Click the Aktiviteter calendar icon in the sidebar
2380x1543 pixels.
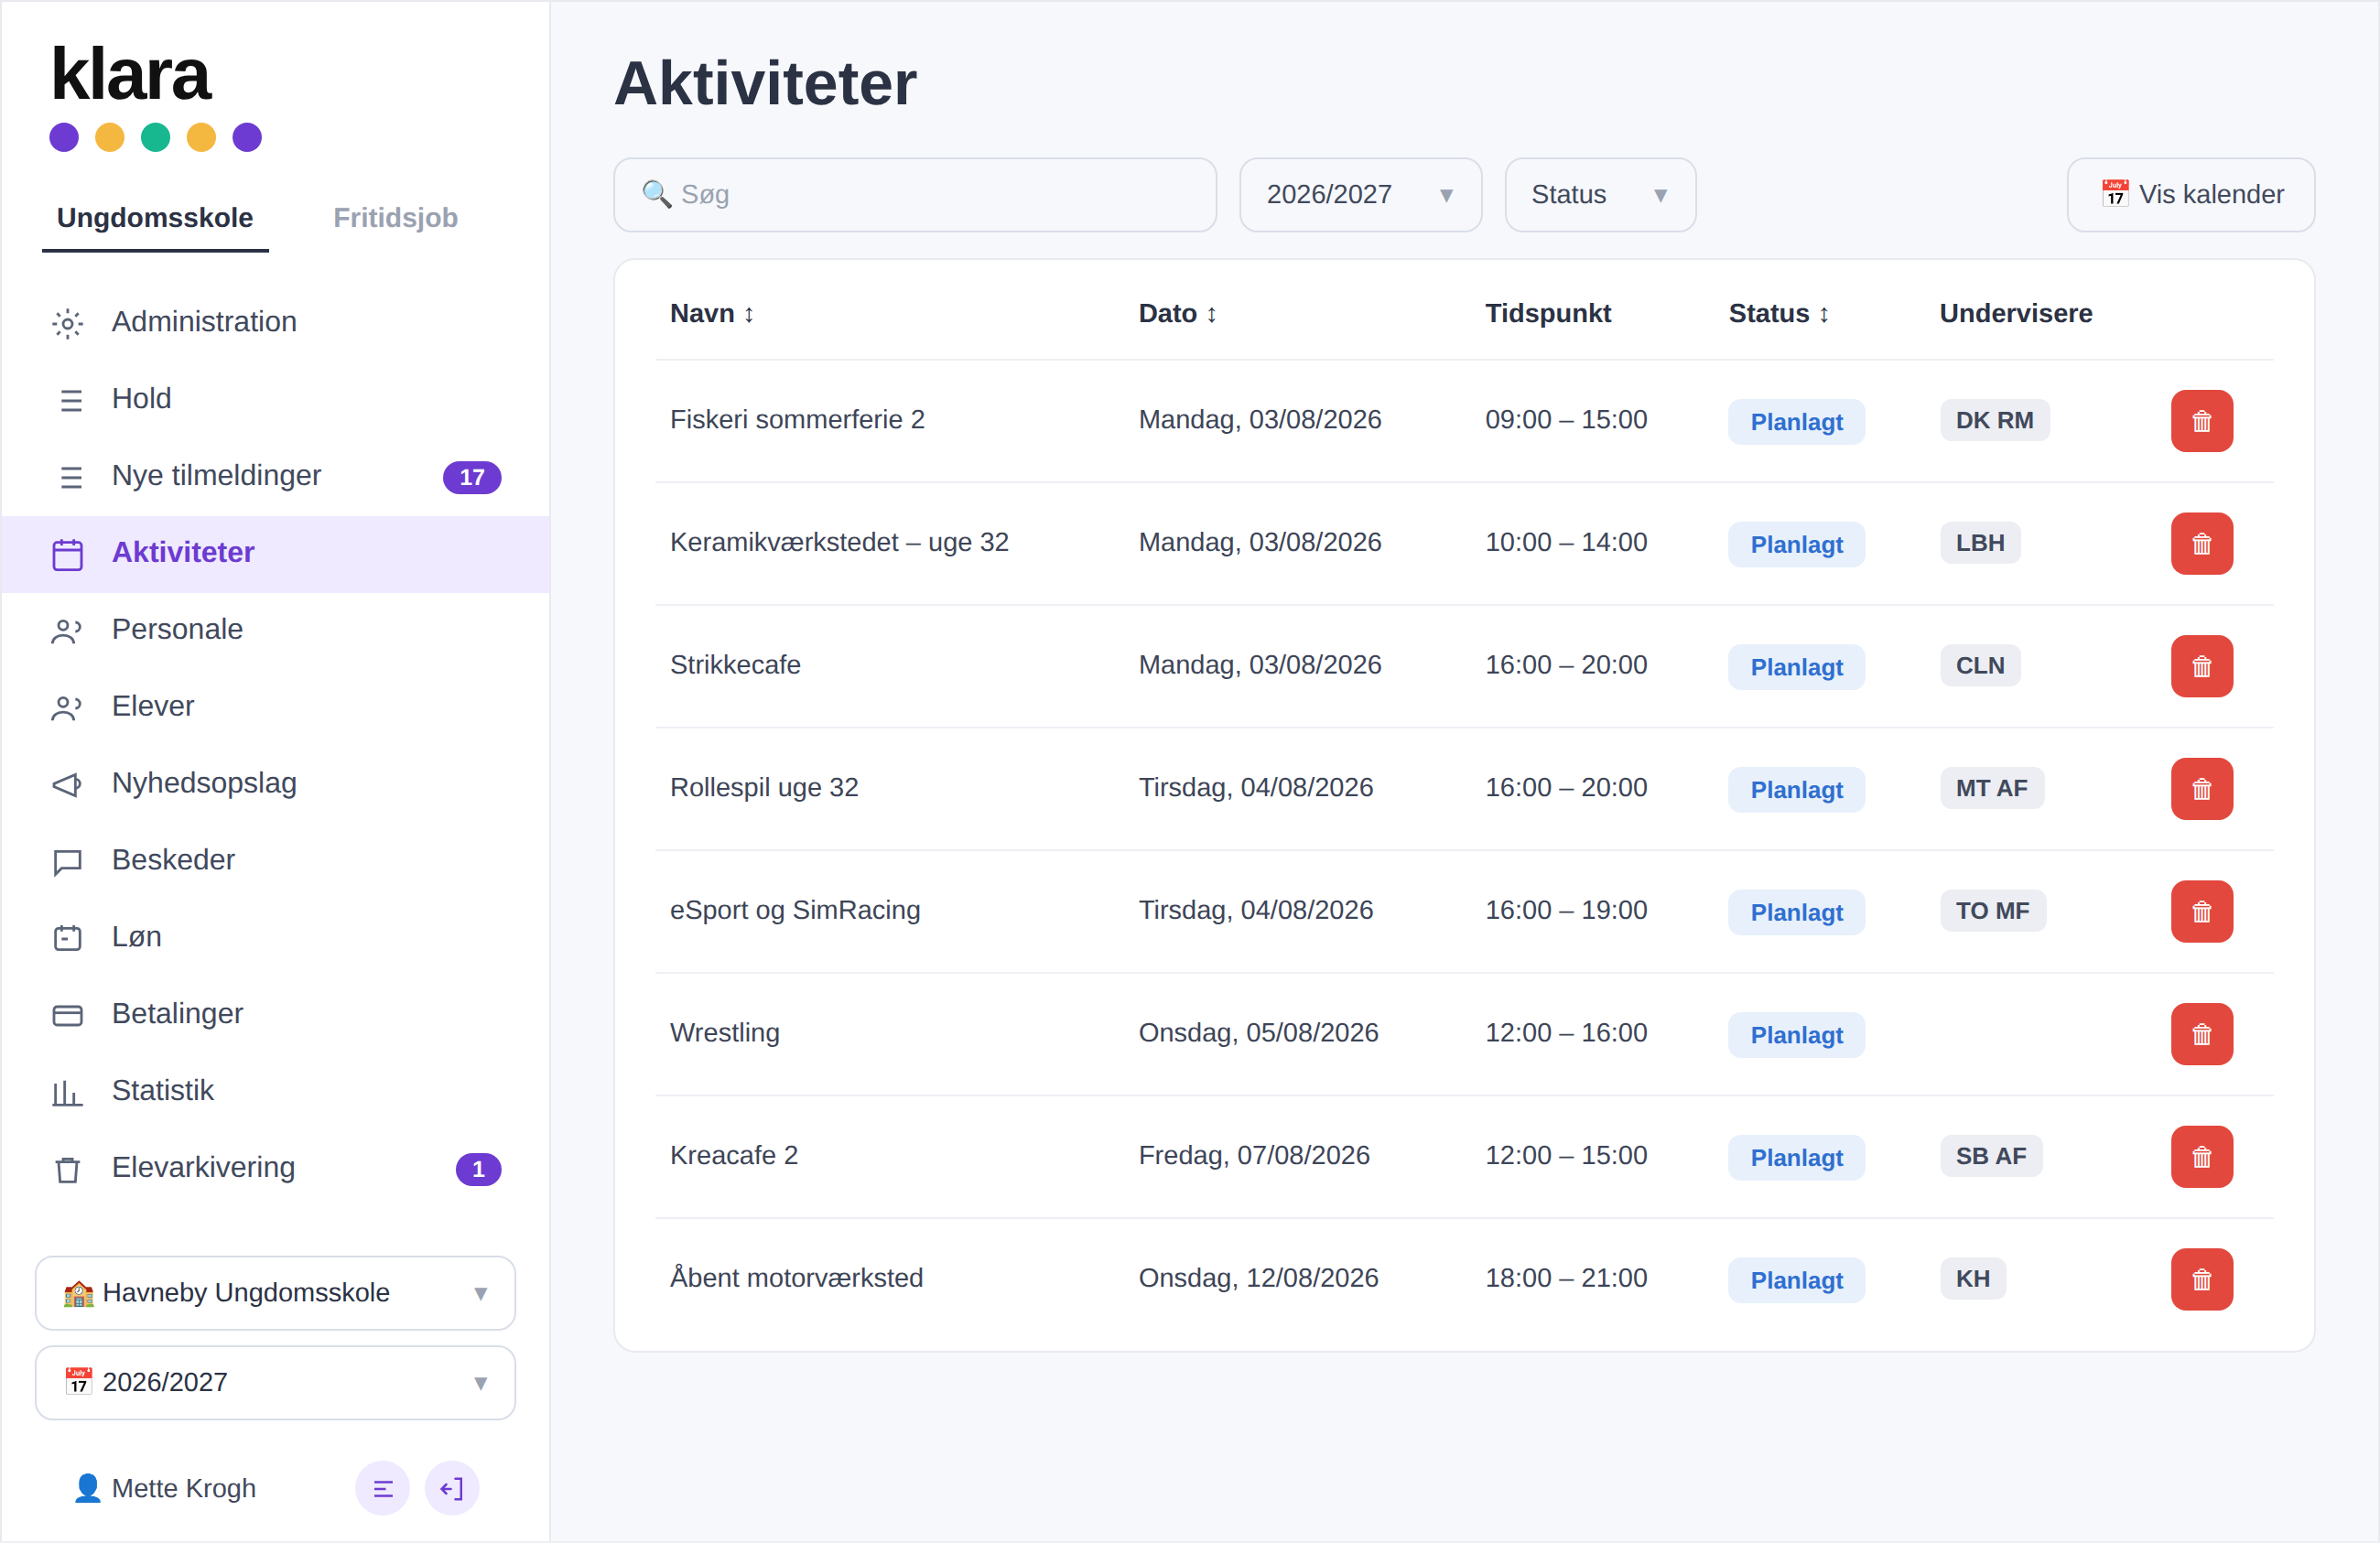(67, 554)
